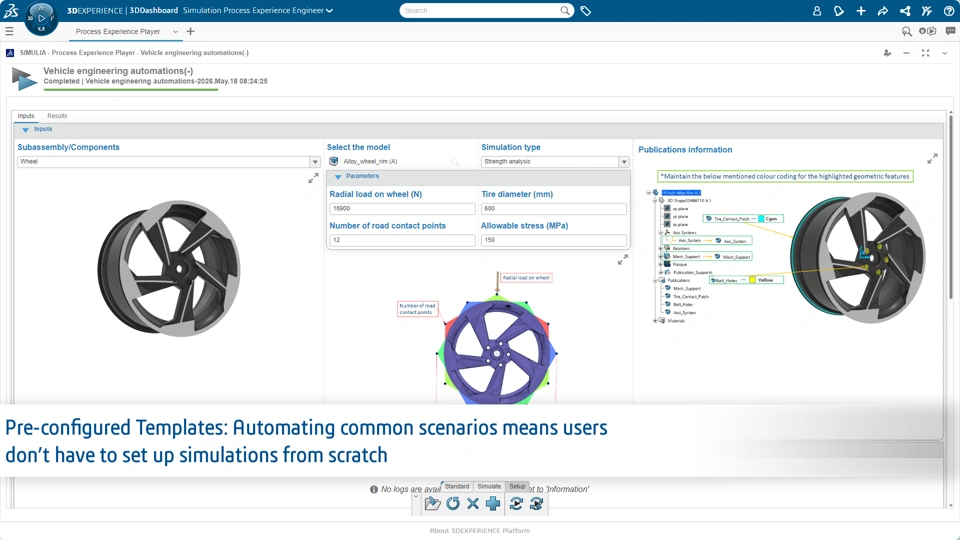This screenshot has width=960, height=540.
Task: Open the hamburger dashboard menu
Action: (9, 31)
